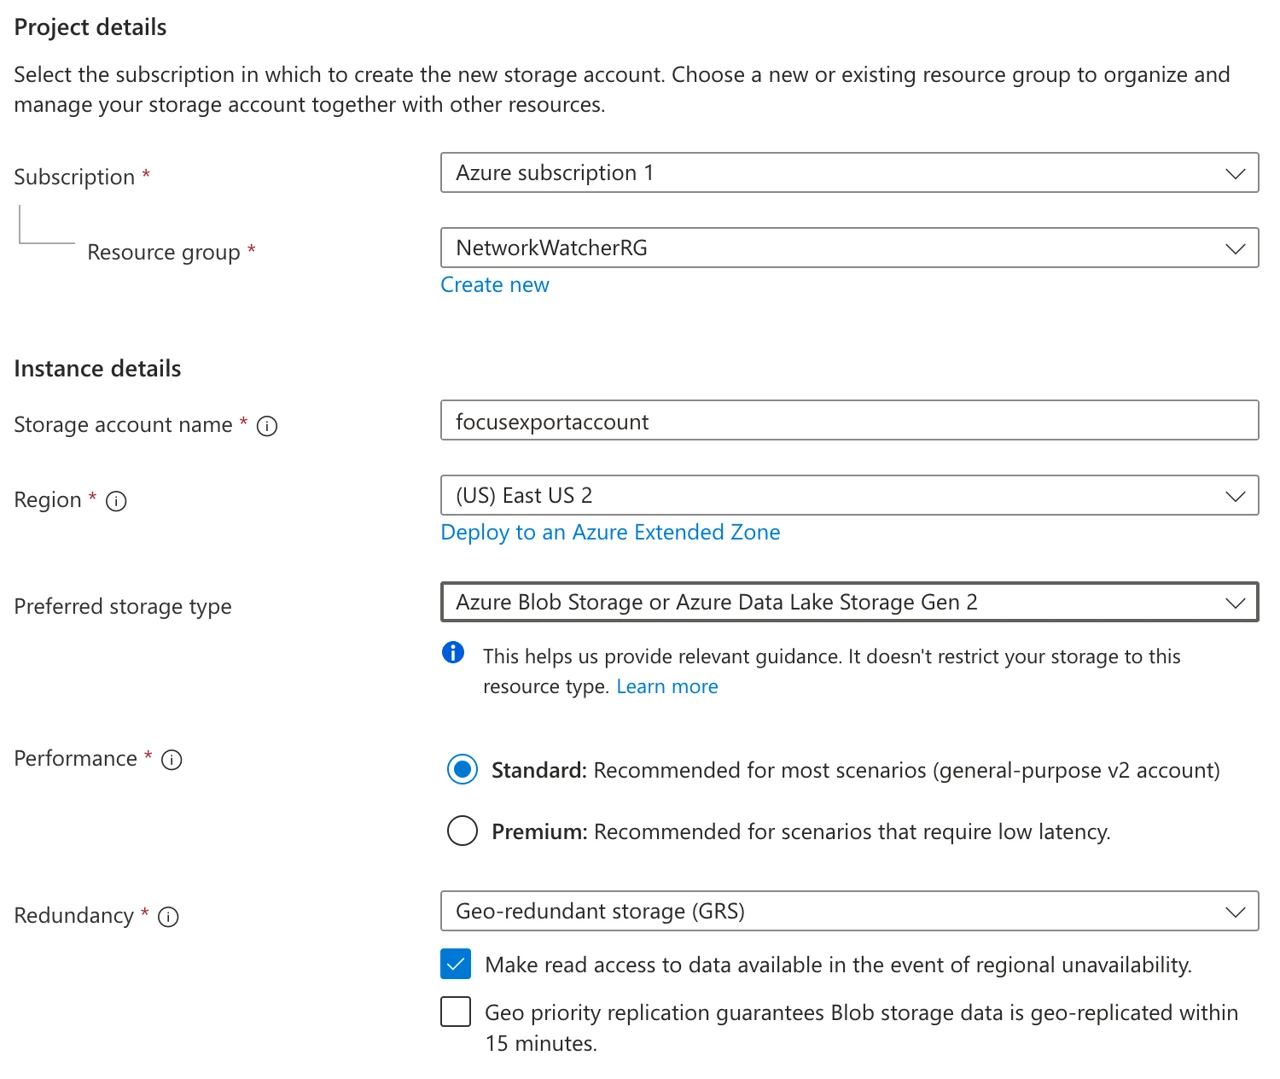Enable the Geo priority replication checkbox
This screenshot has width=1280, height=1079.
click(x=456, y=1012)
